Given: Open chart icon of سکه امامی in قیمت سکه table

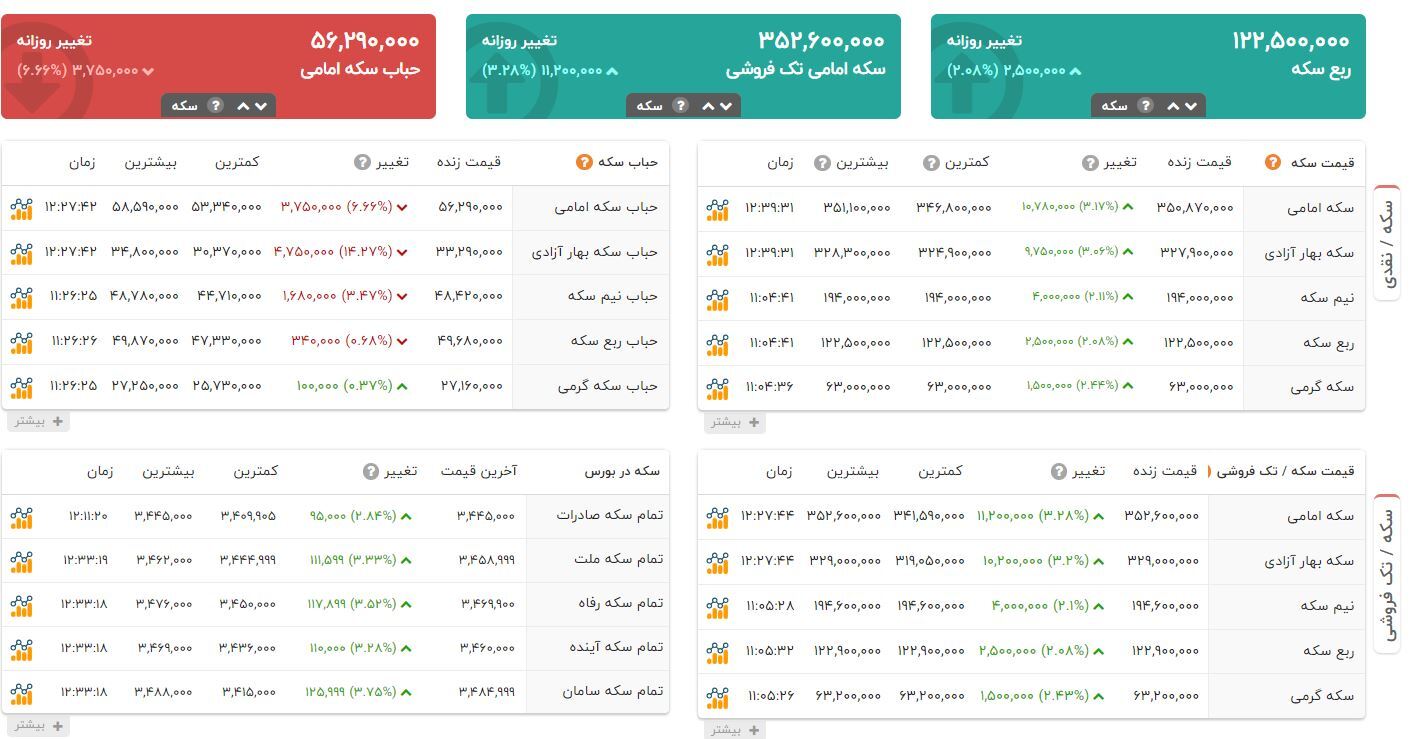Looking at the screenshot, I should pos(717,210).
